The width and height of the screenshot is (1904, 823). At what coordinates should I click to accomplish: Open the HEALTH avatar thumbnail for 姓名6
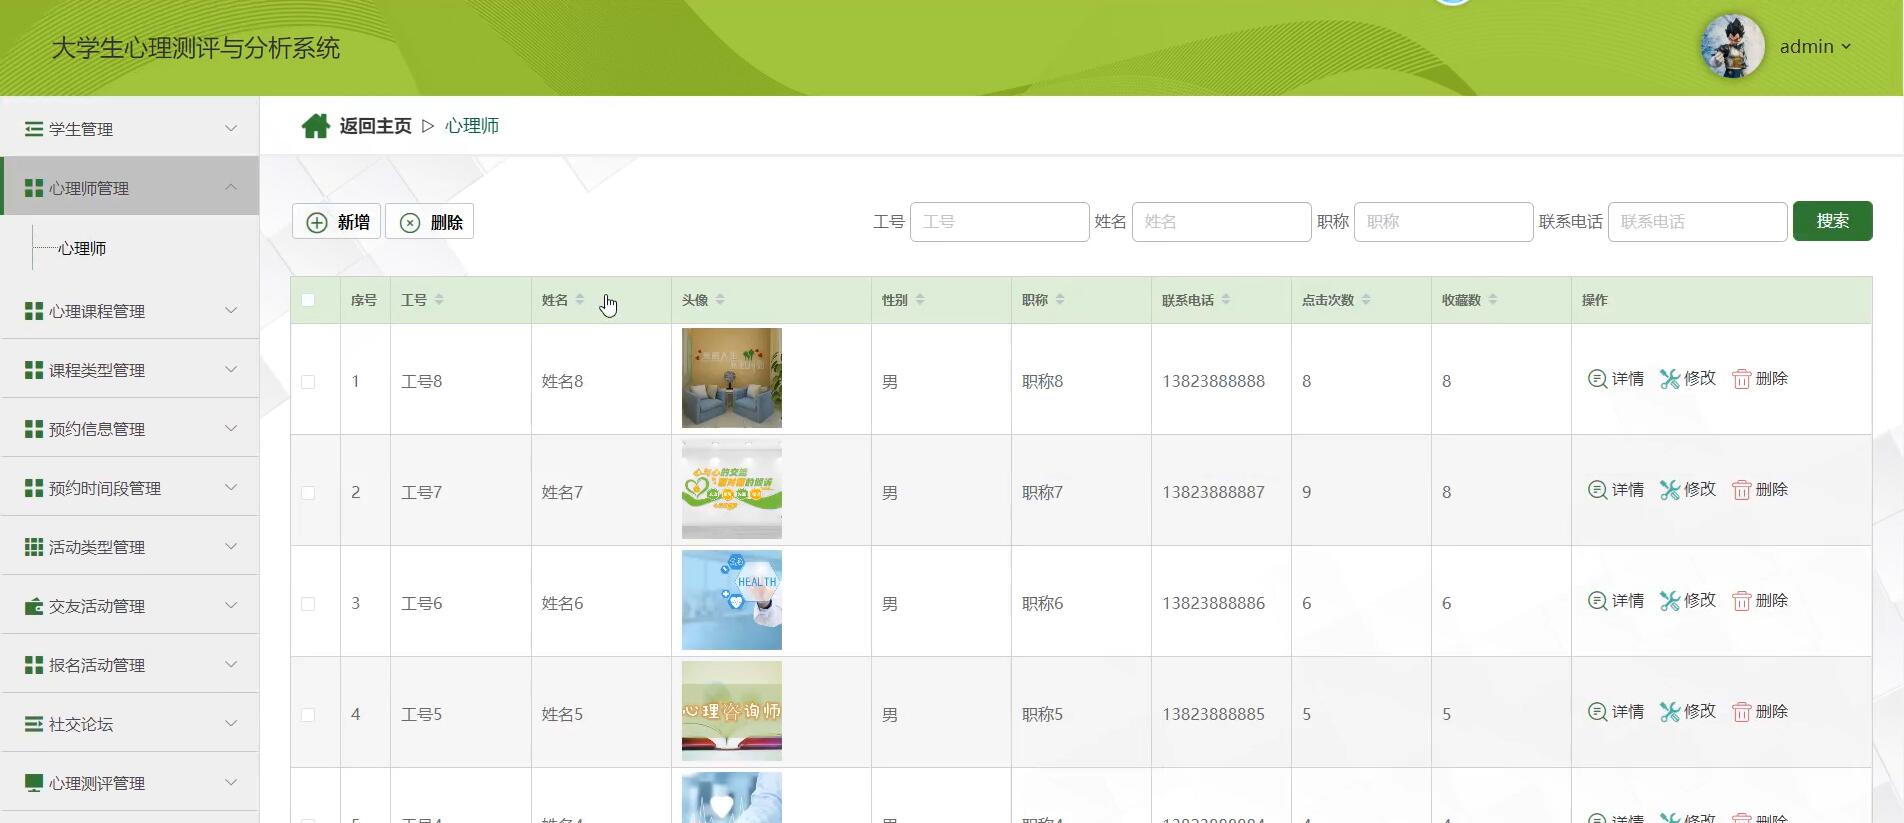pos(732,600)
